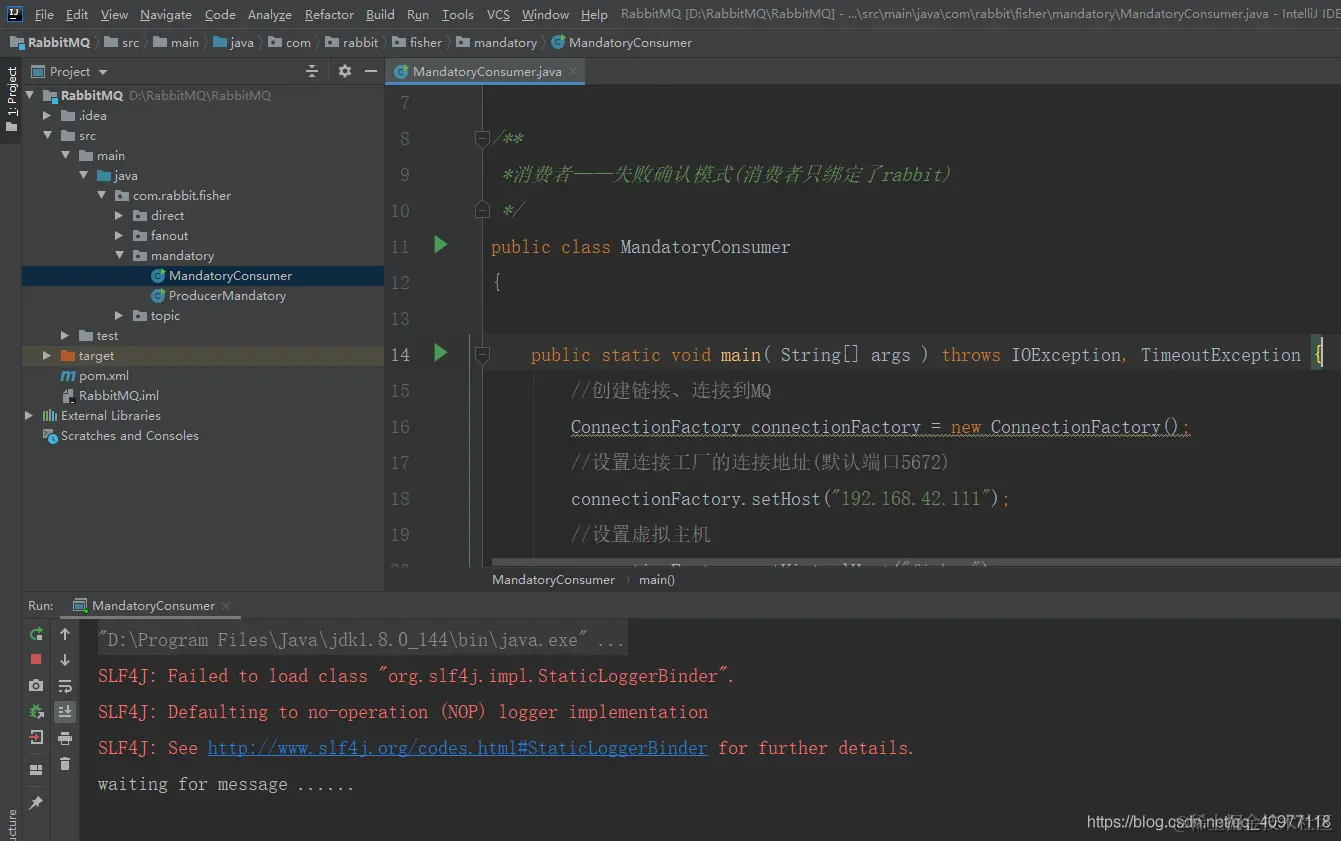Rerun MandatoryConsumer with the green rerun icon
Screen dimensions: 1341x841
click(x=36, y=634)
